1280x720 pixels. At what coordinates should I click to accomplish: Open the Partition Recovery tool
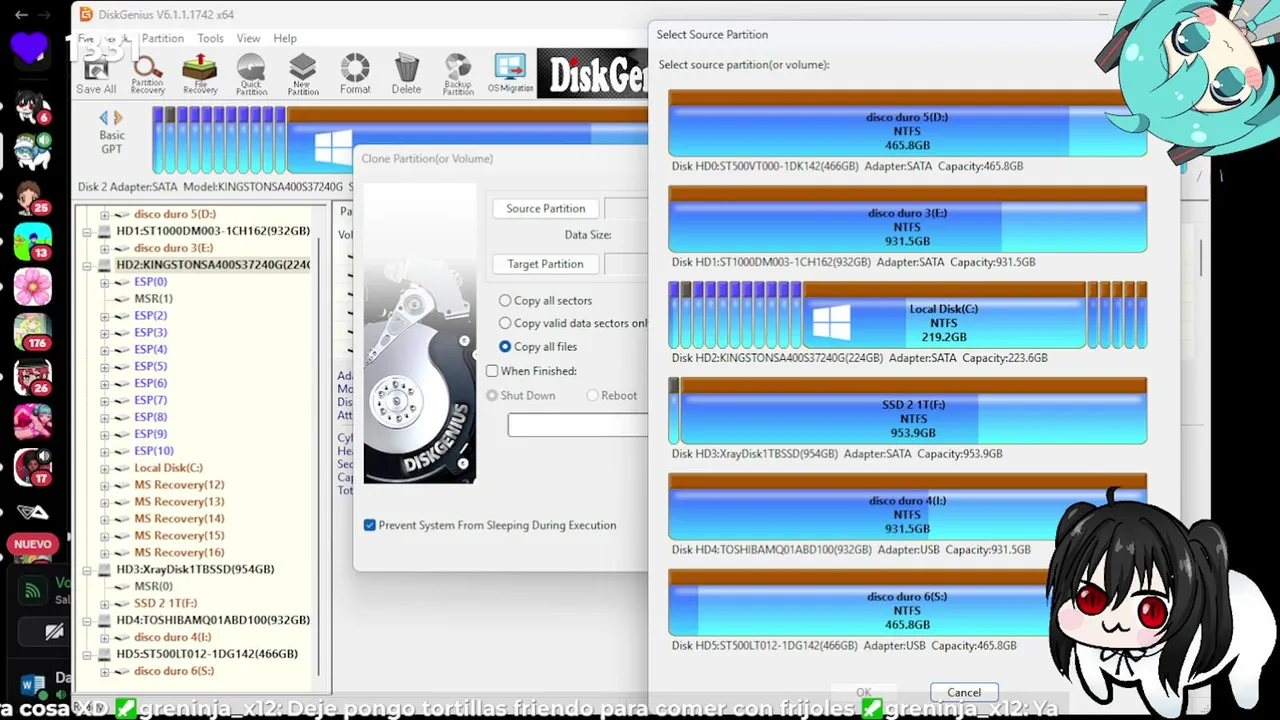point(148,74)
